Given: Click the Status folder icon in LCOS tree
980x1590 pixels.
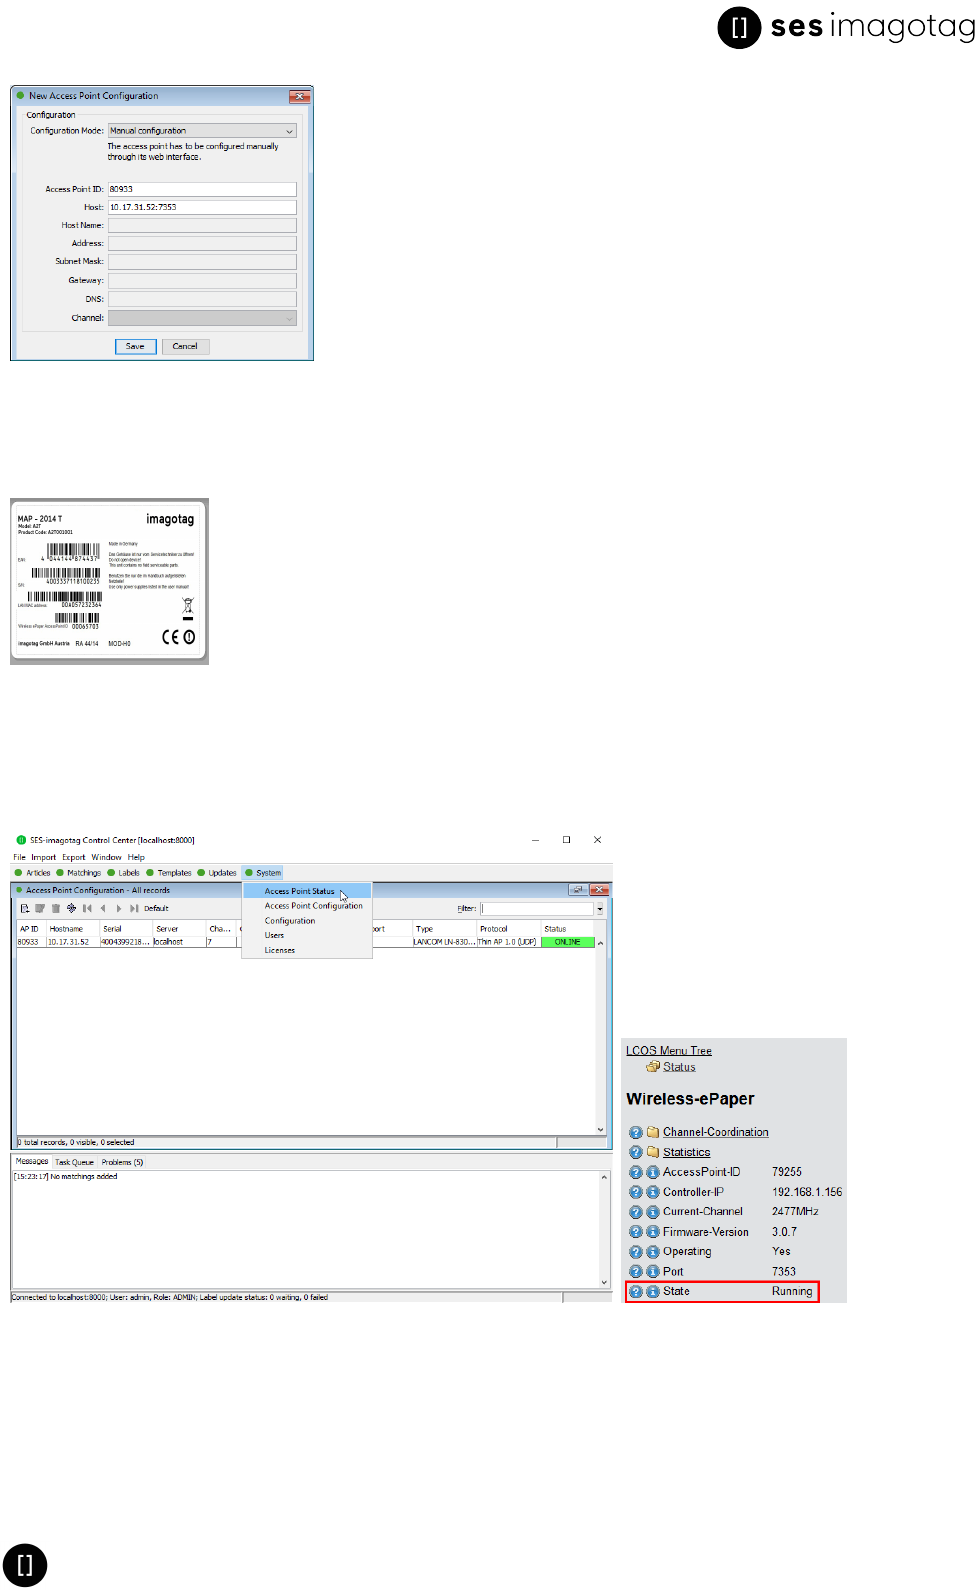Looking at the screenshot, I should tap(653, 1067).
